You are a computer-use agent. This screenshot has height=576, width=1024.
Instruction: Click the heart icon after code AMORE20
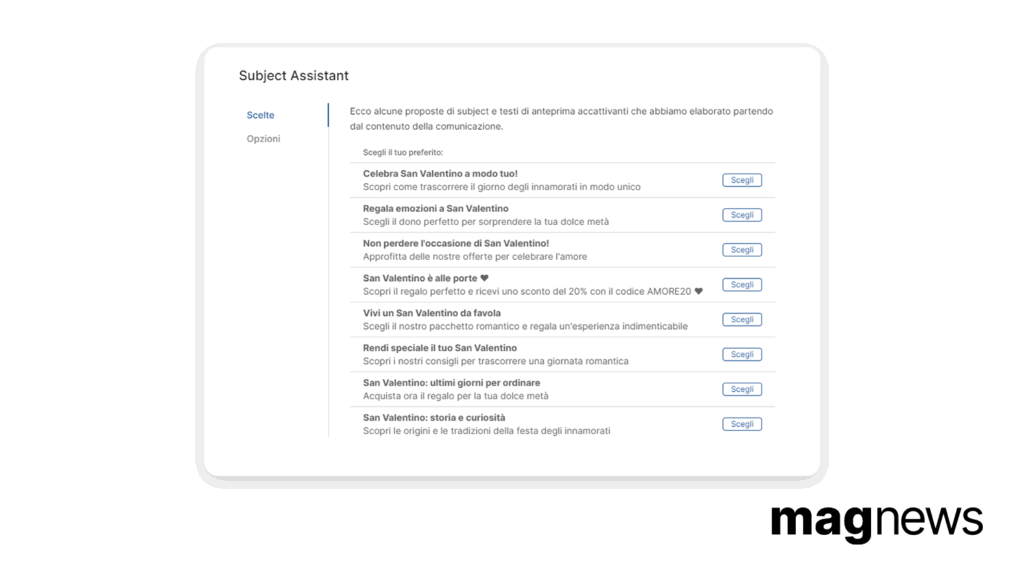(699, 291)
